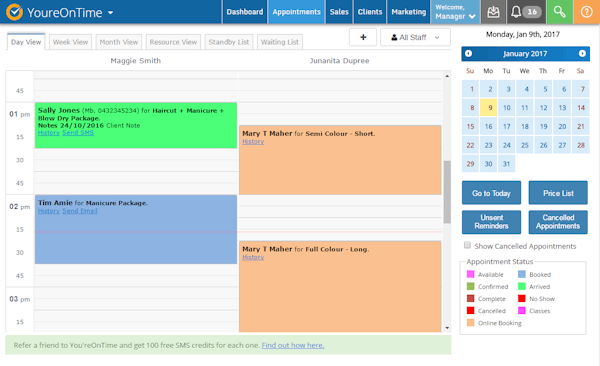
Task: Click Maggie Smith staff column header
Action: click(x=135, y=60)
